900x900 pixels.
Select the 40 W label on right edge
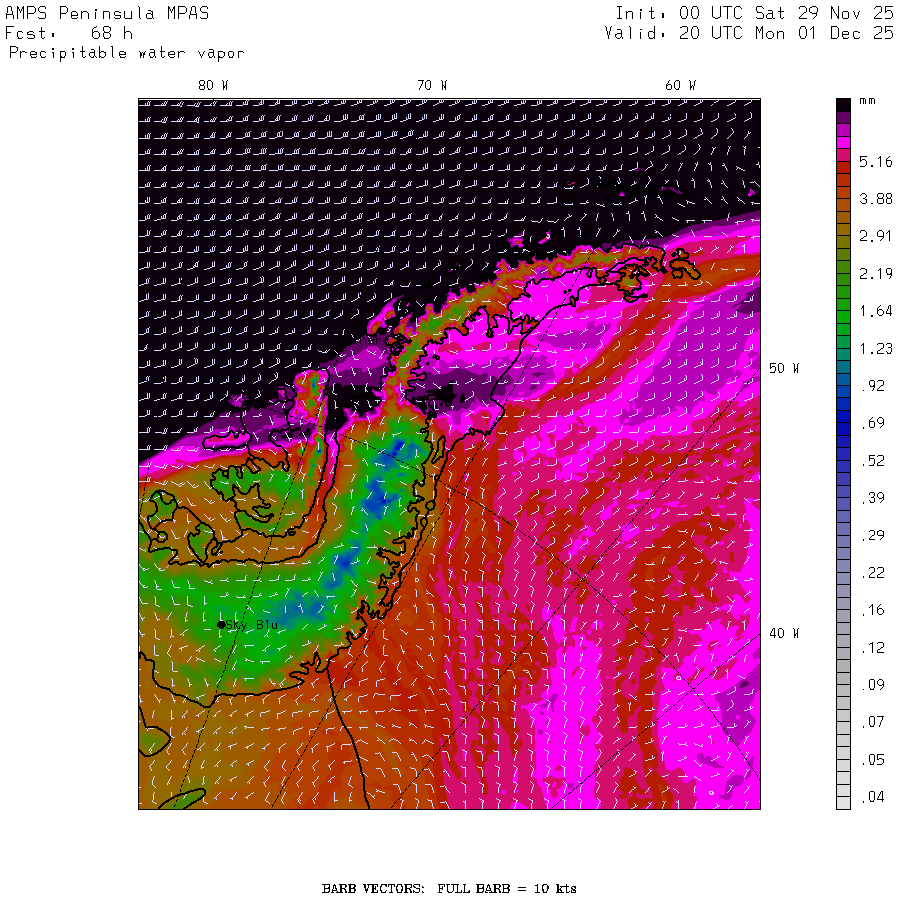tap(783, 633)
